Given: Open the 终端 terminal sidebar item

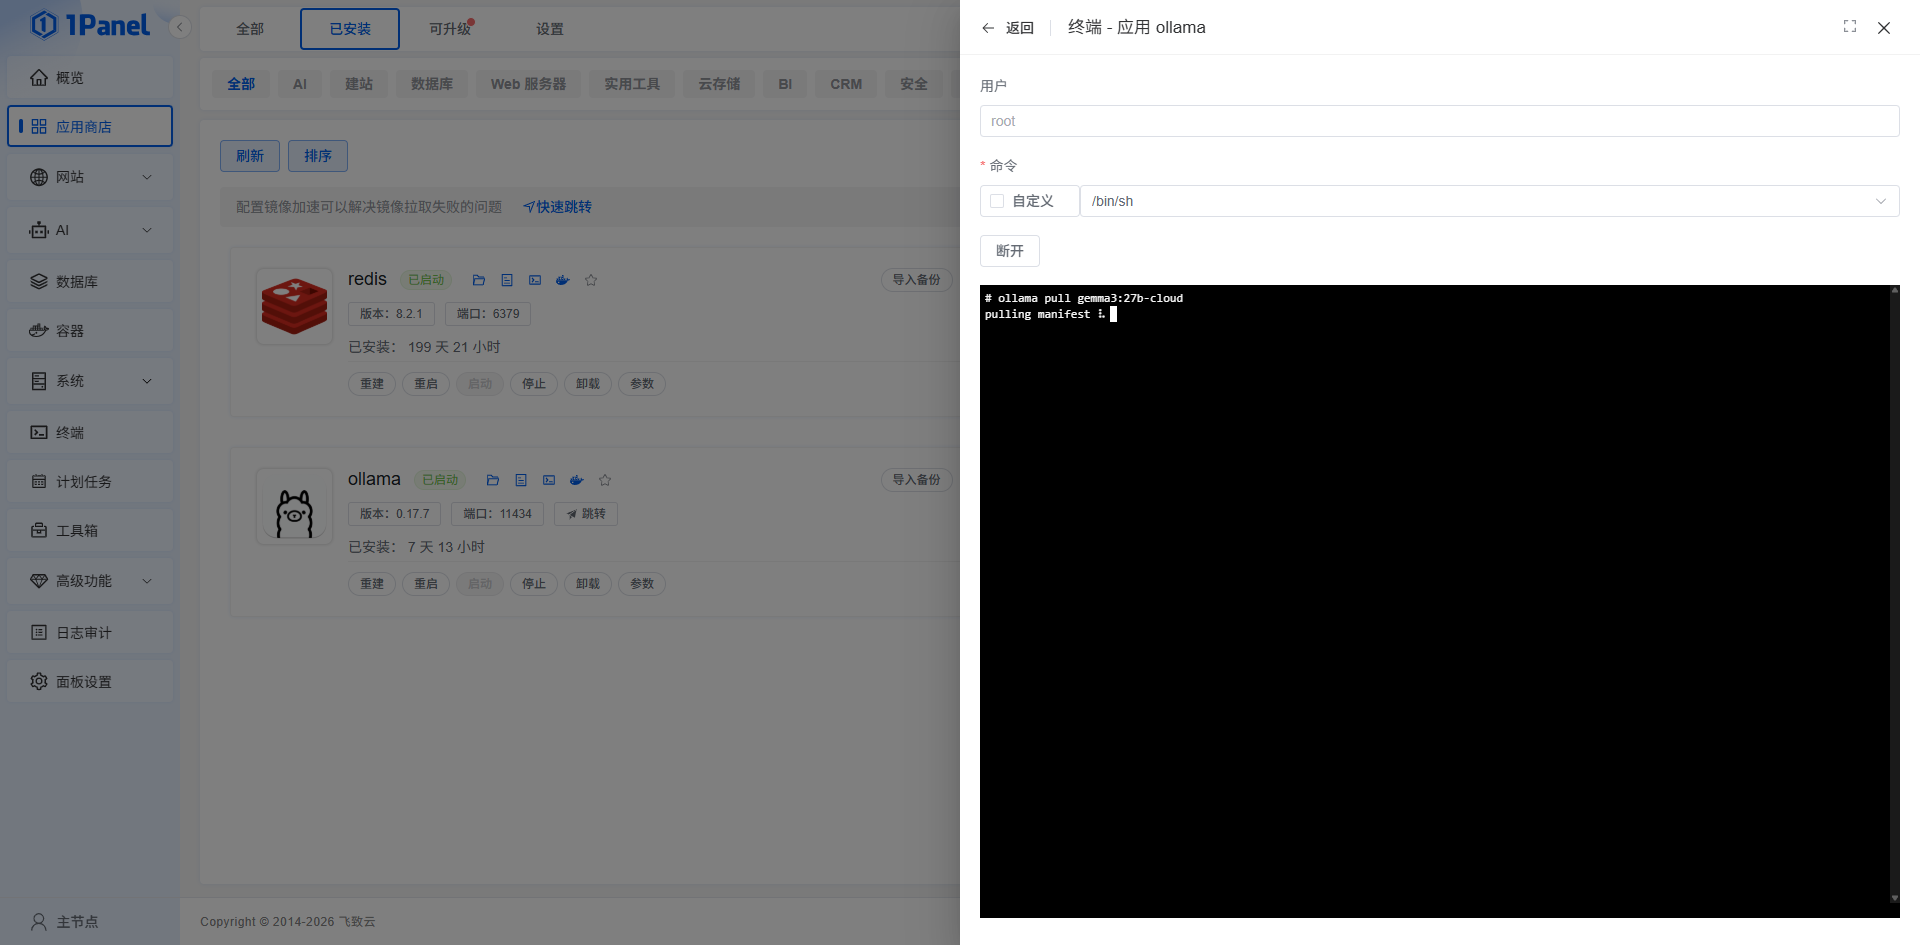Looking at the screenshot, I should pyautogui.click(x=90, y=432).
